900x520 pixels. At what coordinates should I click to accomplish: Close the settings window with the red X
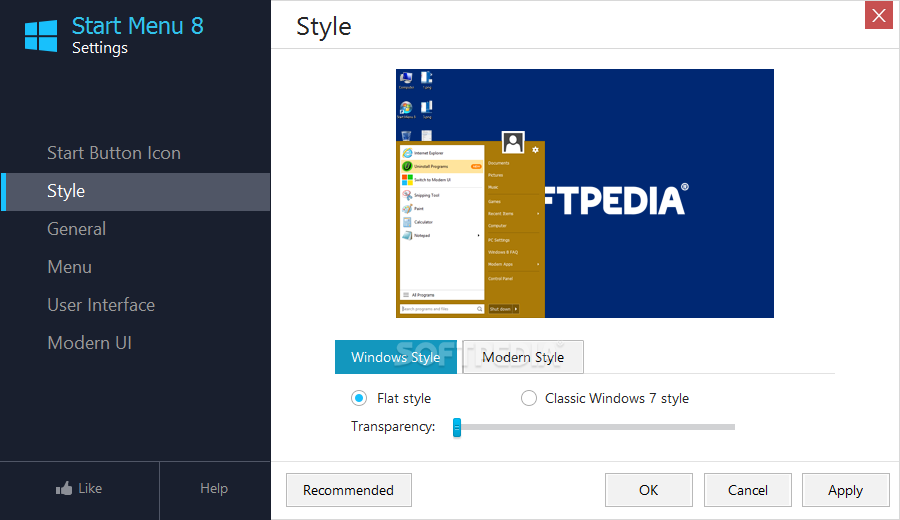879,15
